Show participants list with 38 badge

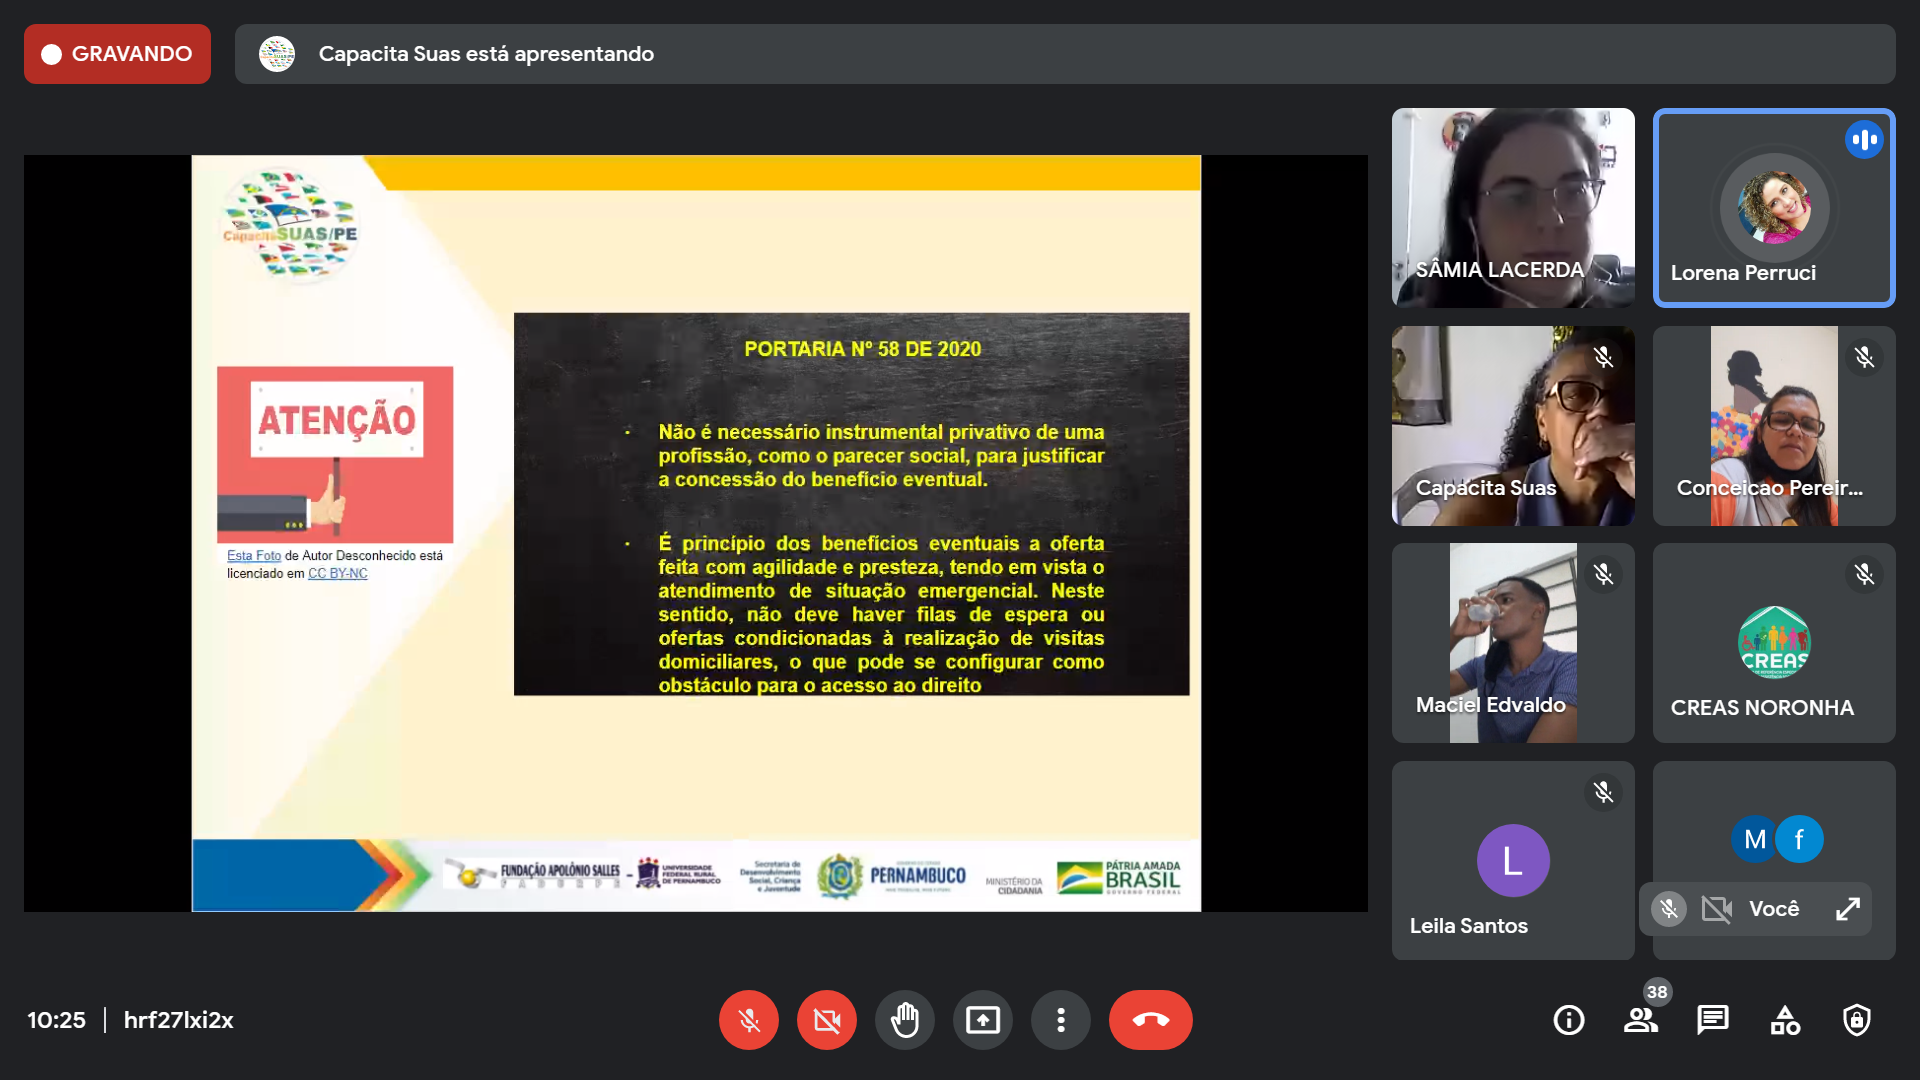pyautogui.click(x=1640, y=1020)
